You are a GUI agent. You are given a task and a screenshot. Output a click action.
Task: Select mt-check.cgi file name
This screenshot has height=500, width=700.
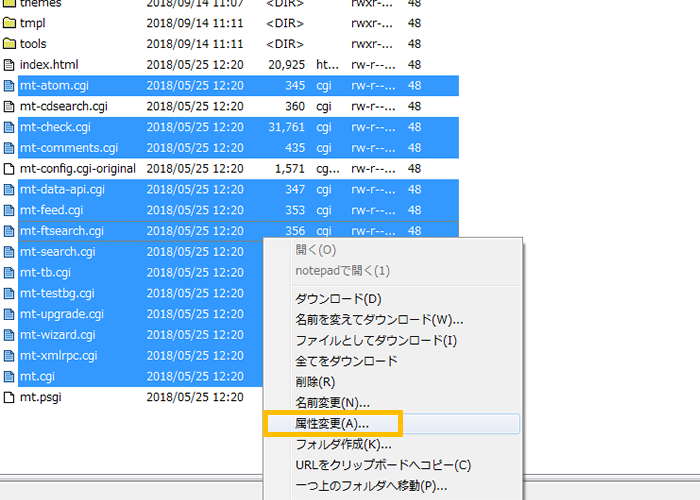(55, 127)
